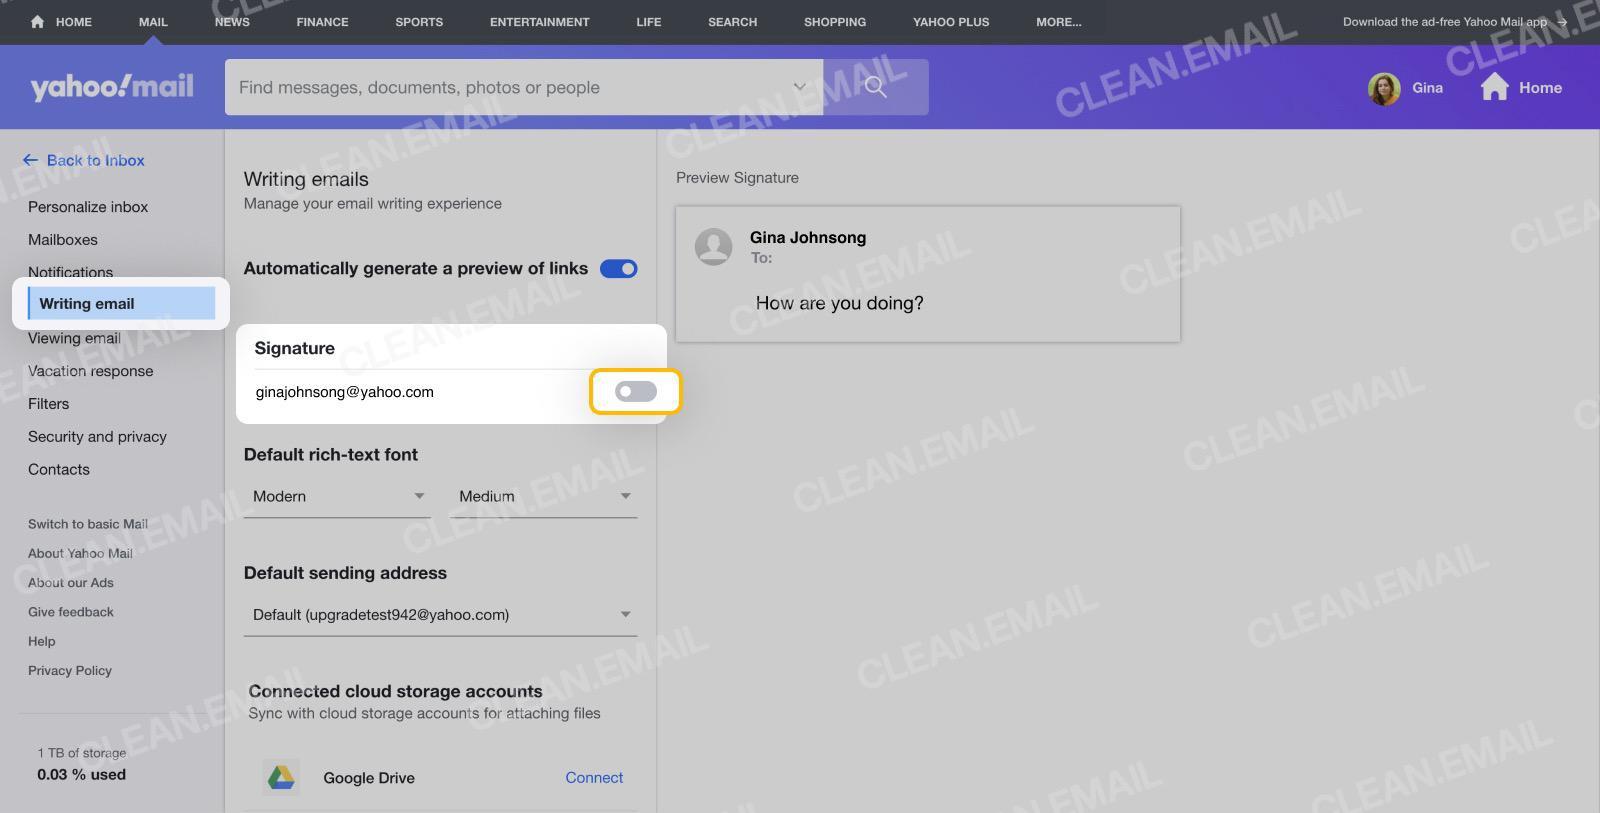
Task: Click the arrow beside Download Yahoo Mail app
Action: pos(1562,22)
